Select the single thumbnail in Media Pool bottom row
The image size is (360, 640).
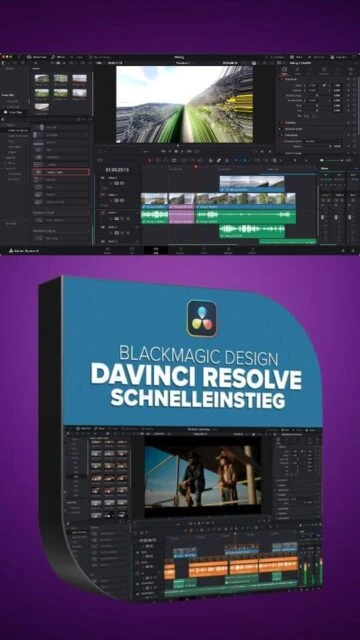[42, 107]
